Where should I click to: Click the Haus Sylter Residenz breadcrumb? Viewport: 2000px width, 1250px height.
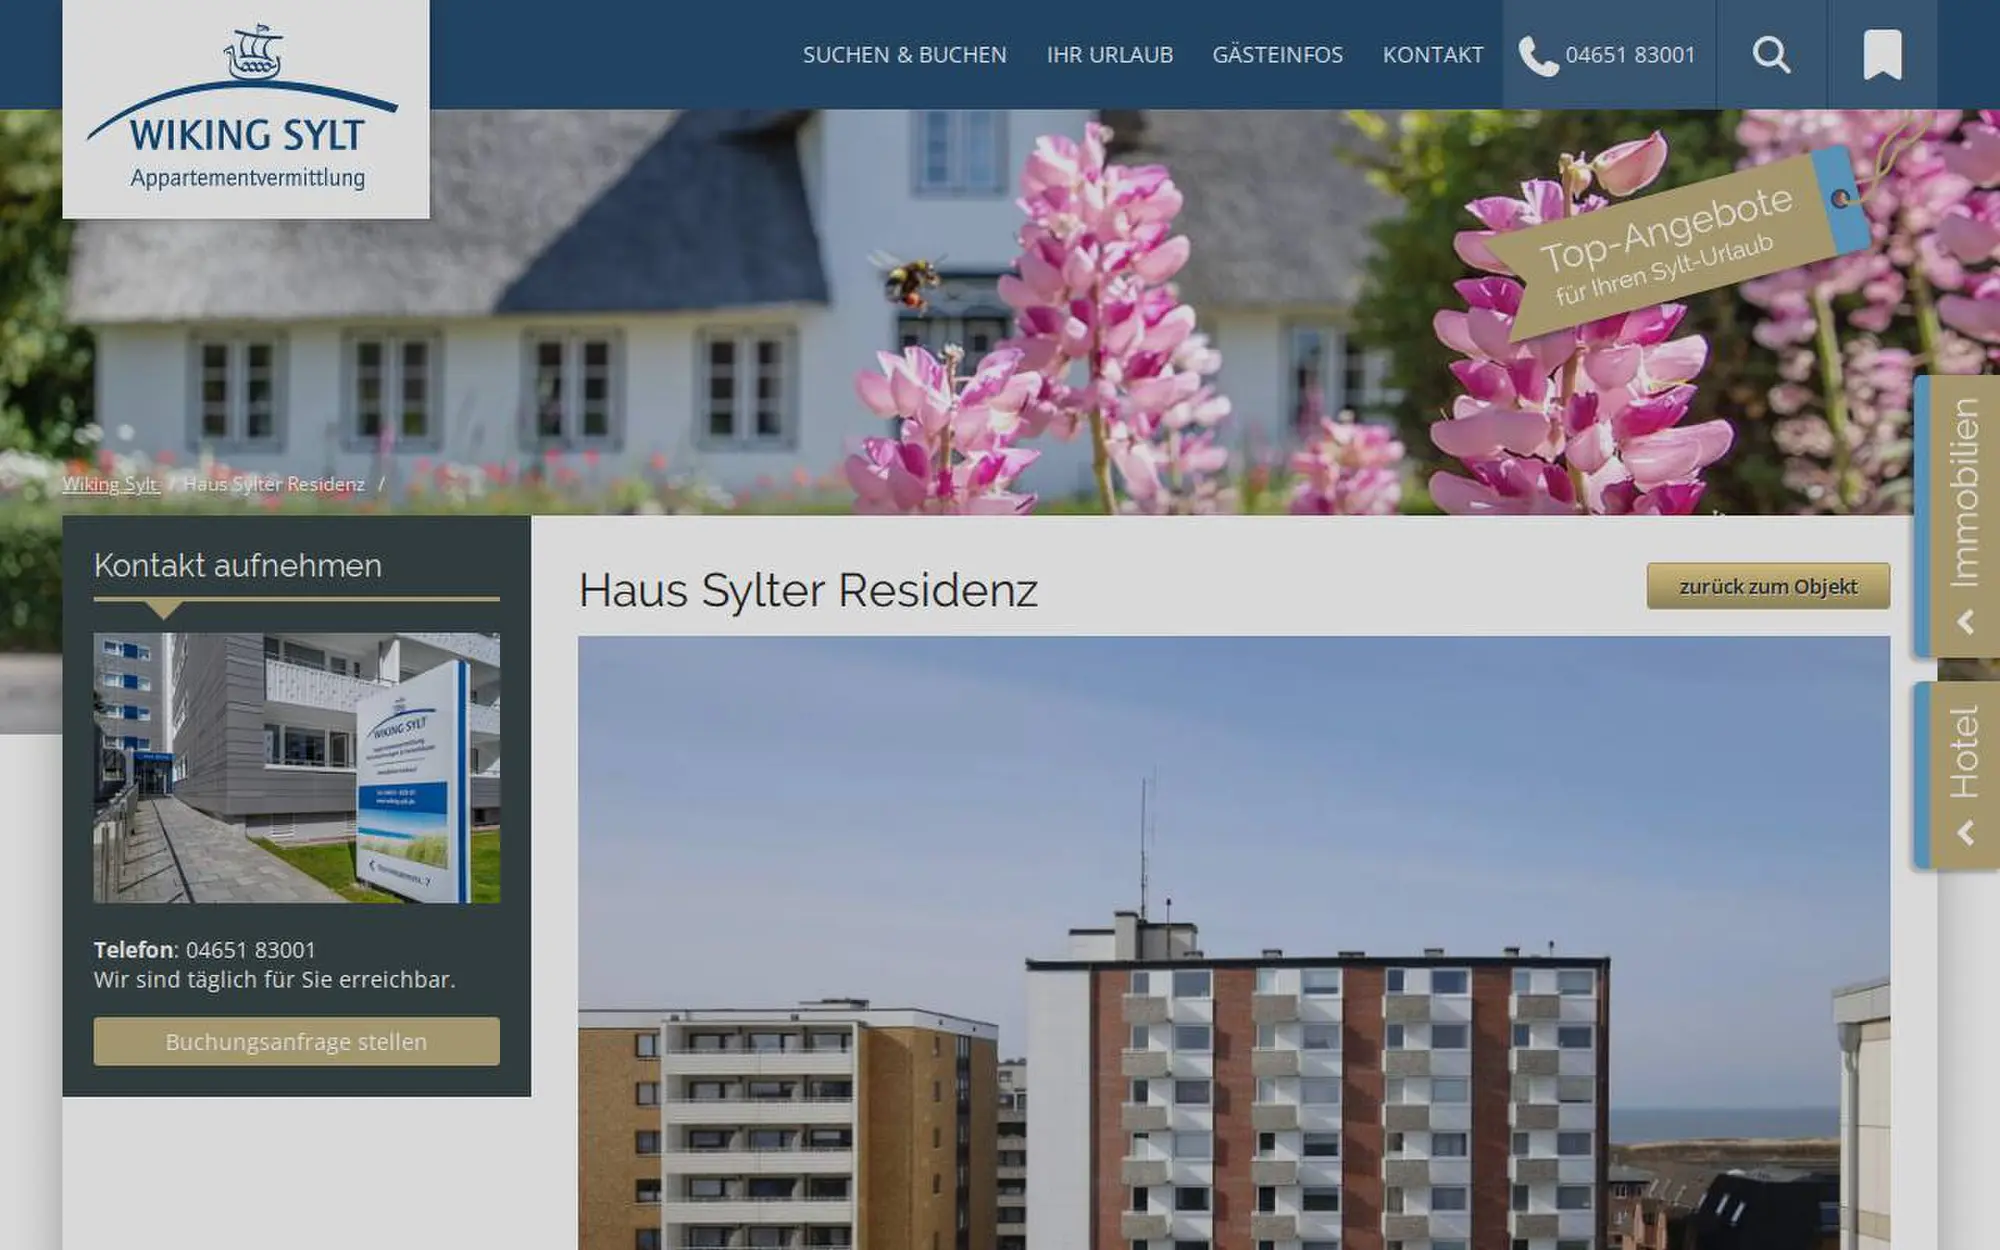click(x=274, y=484)
